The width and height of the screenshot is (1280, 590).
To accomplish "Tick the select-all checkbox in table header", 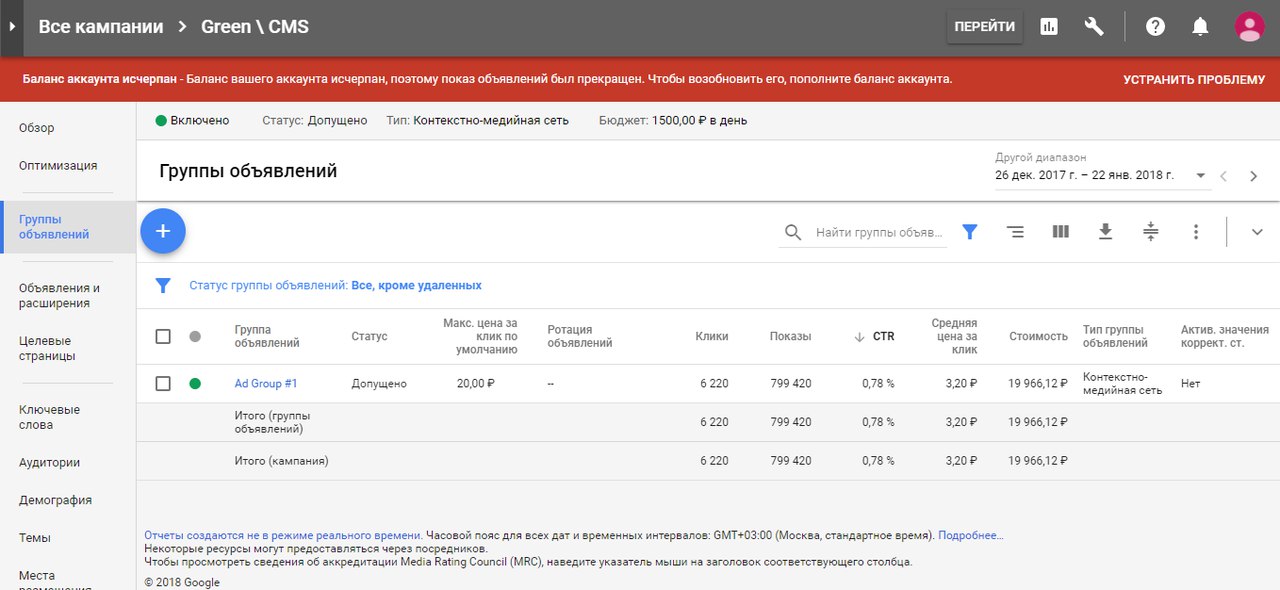I will point(163,337).
